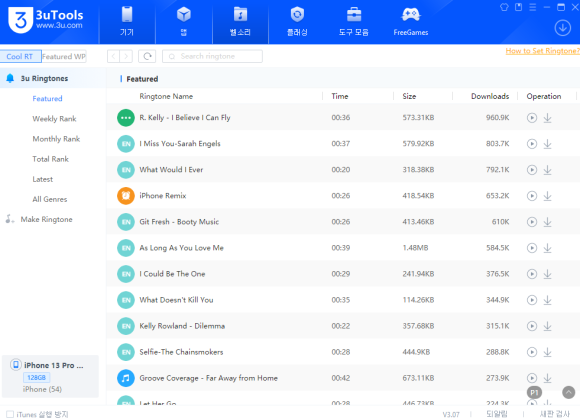Image resolution: width=580 pixels, height=419 pixels.
Task: Click the green dots icon beside R. Kelly
Action: 126,118
